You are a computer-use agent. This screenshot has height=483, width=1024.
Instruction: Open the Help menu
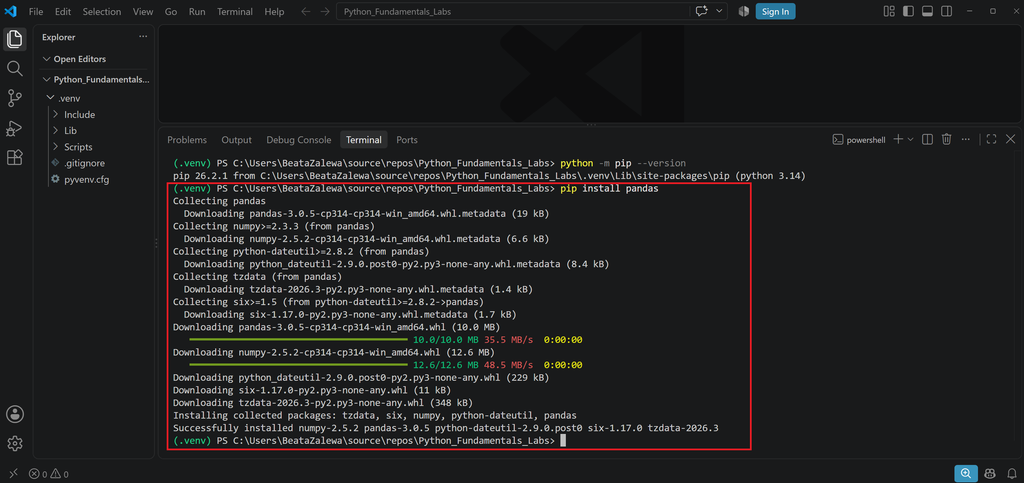tap(274, 12)
